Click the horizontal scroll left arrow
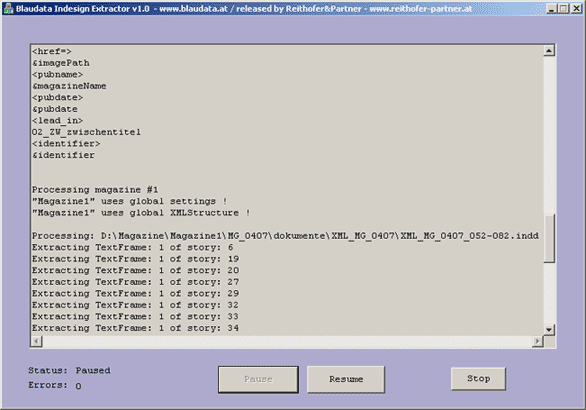Viewport: 586px width, 410px height. pyautogui.click(x=37, y=341)
